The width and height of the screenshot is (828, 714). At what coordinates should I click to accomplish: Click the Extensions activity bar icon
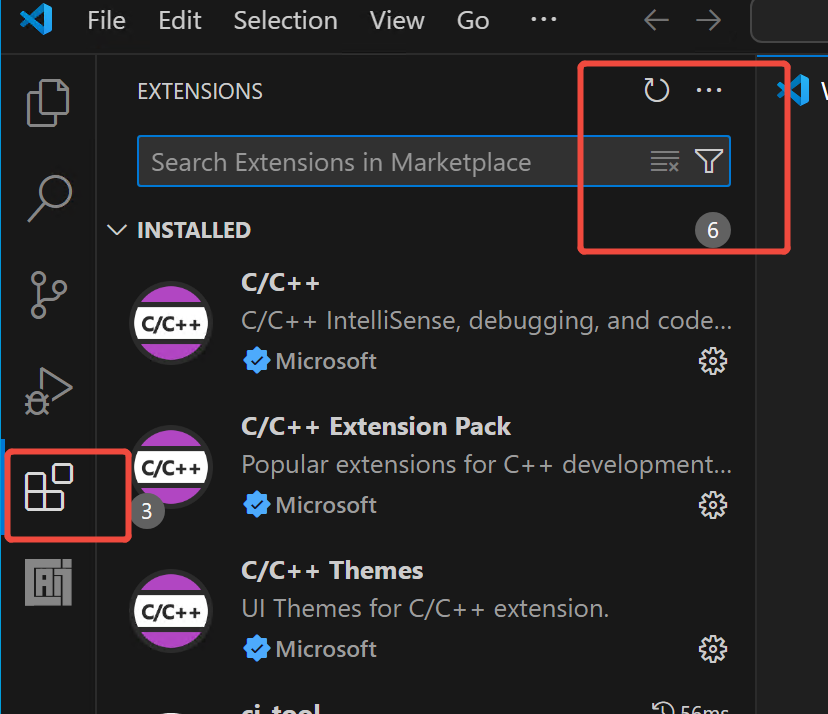50,487
